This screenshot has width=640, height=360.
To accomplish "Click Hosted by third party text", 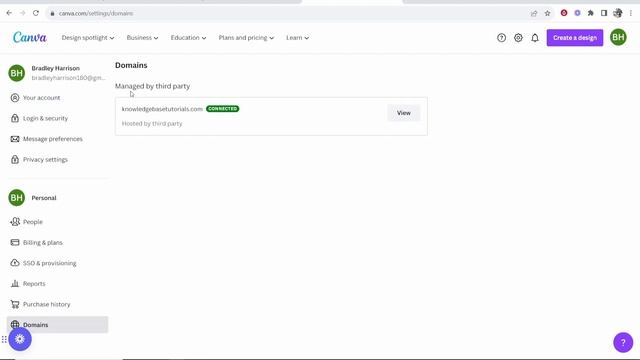I will pos(152,123).
